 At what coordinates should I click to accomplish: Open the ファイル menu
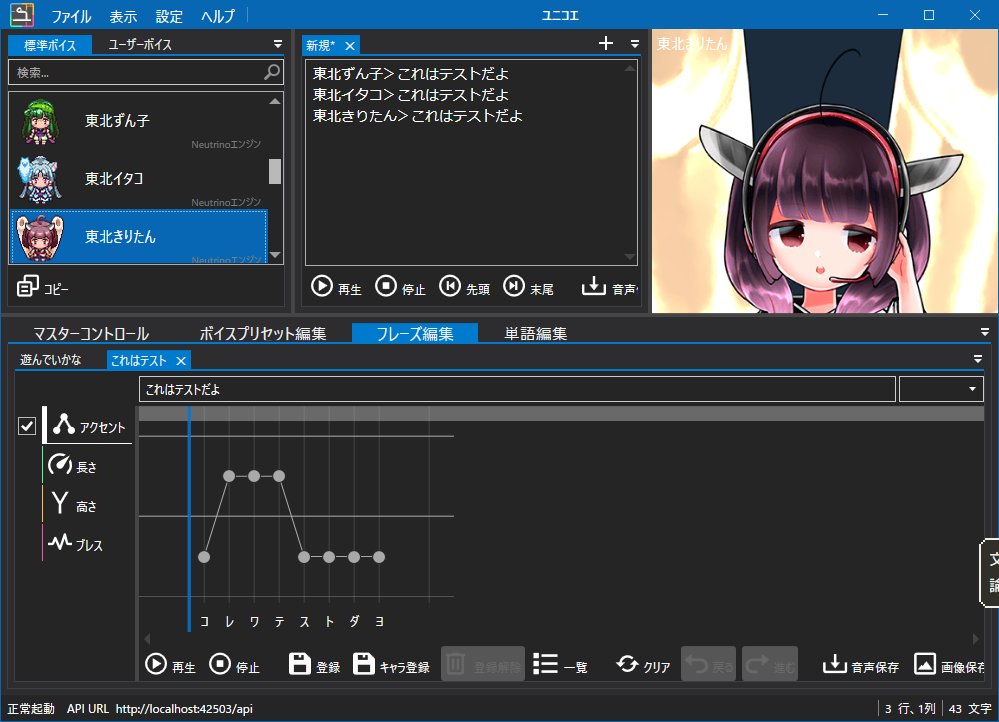click(x=71, y=16)
